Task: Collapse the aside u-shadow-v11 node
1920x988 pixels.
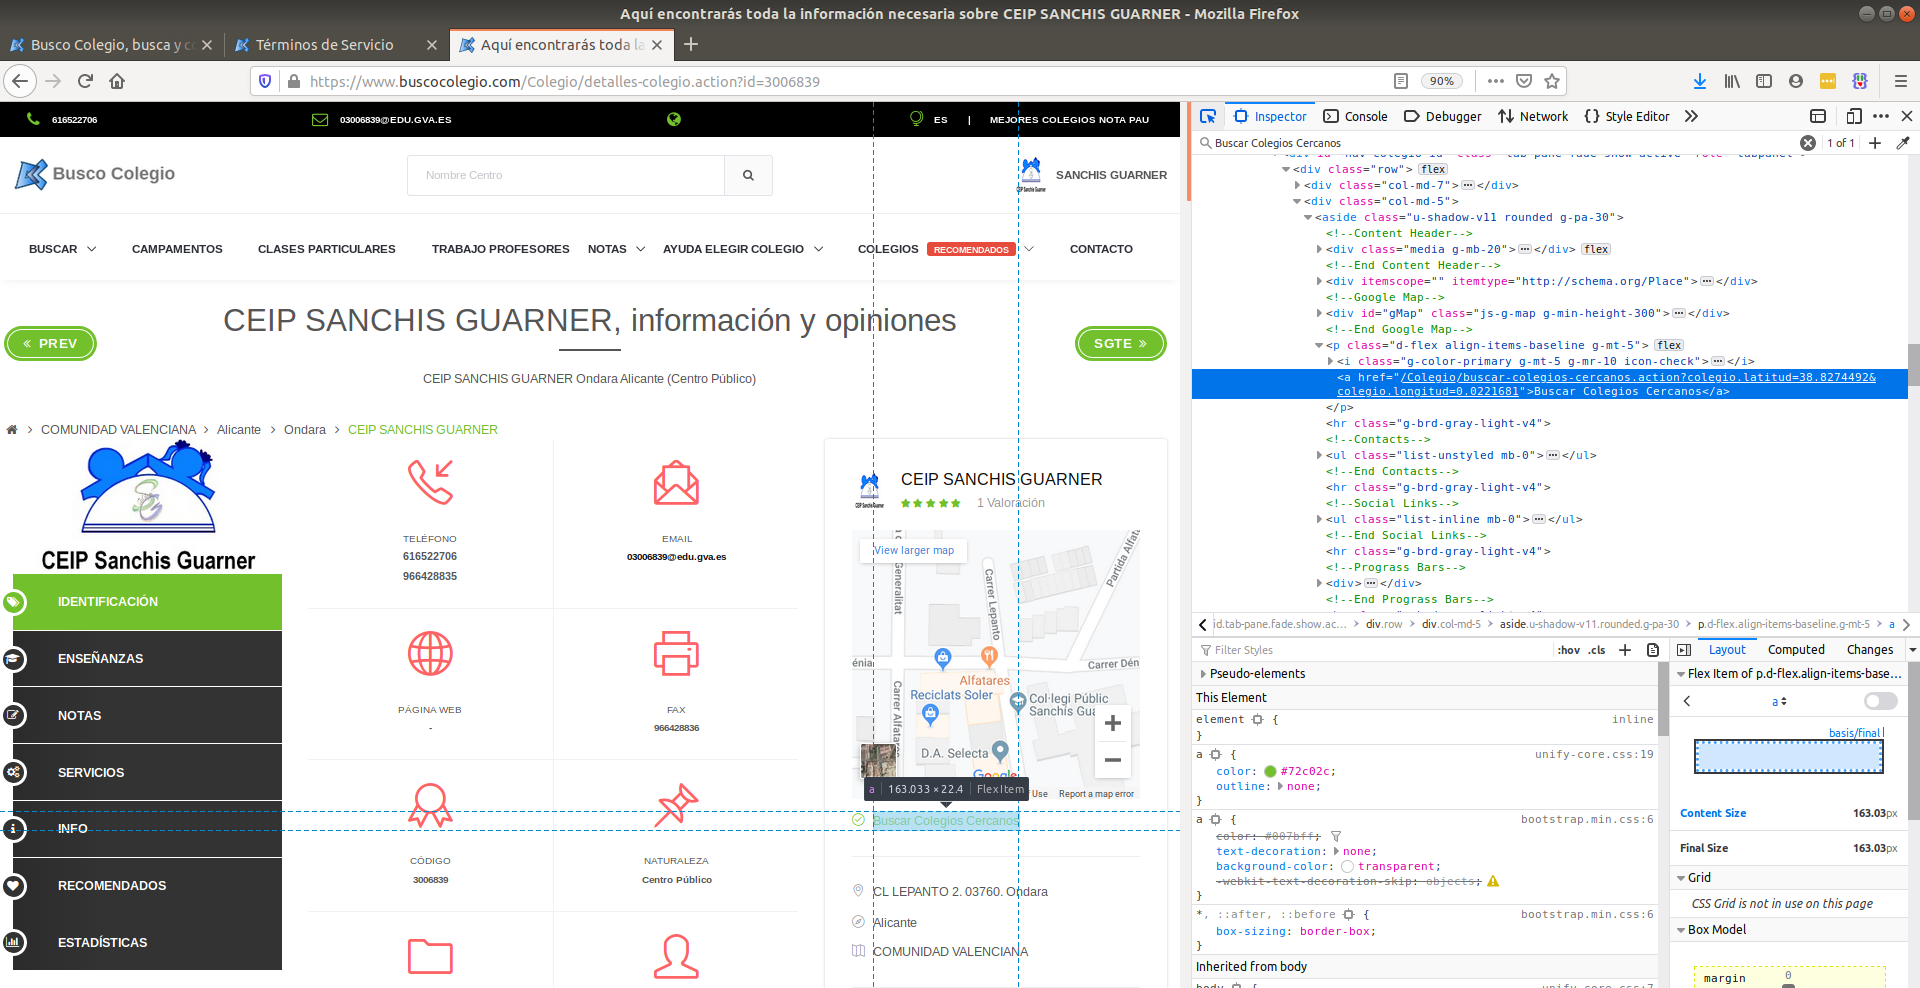Action: tap(1308, 217)
